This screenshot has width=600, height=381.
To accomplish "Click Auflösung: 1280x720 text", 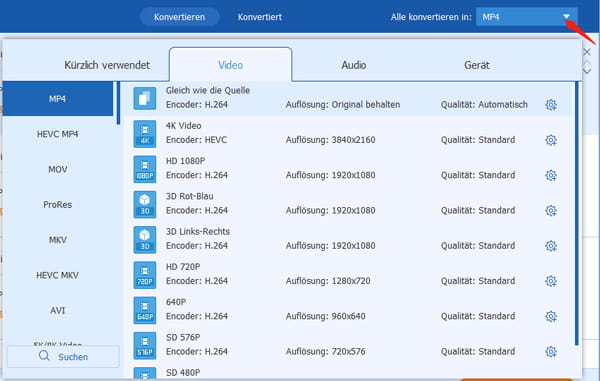I will pos(328,281).
